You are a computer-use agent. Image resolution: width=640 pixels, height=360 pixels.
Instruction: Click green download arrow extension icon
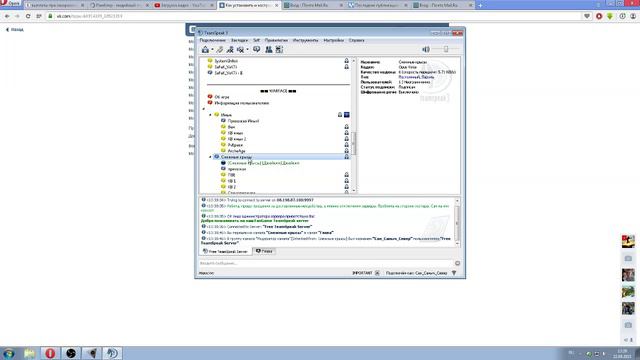tap(609, 16)
